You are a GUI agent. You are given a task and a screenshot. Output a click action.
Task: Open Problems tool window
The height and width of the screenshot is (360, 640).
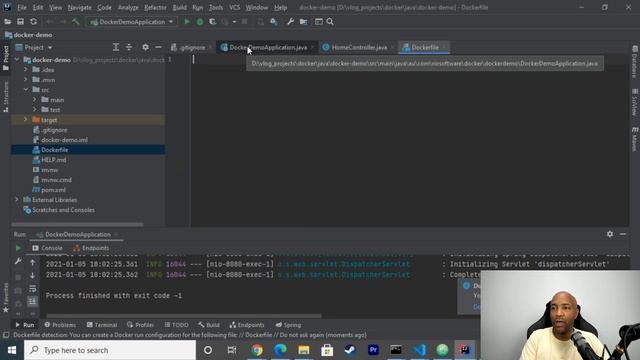60,325
